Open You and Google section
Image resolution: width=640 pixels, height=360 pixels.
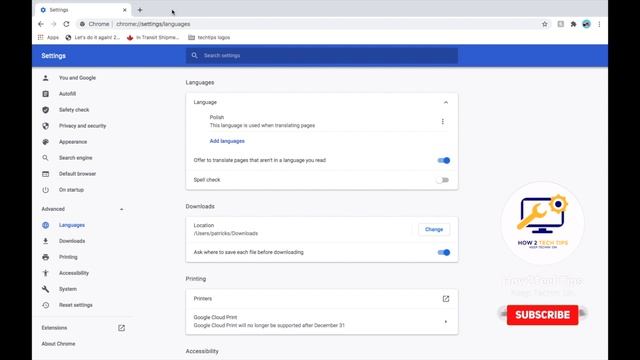click(77, 78)
